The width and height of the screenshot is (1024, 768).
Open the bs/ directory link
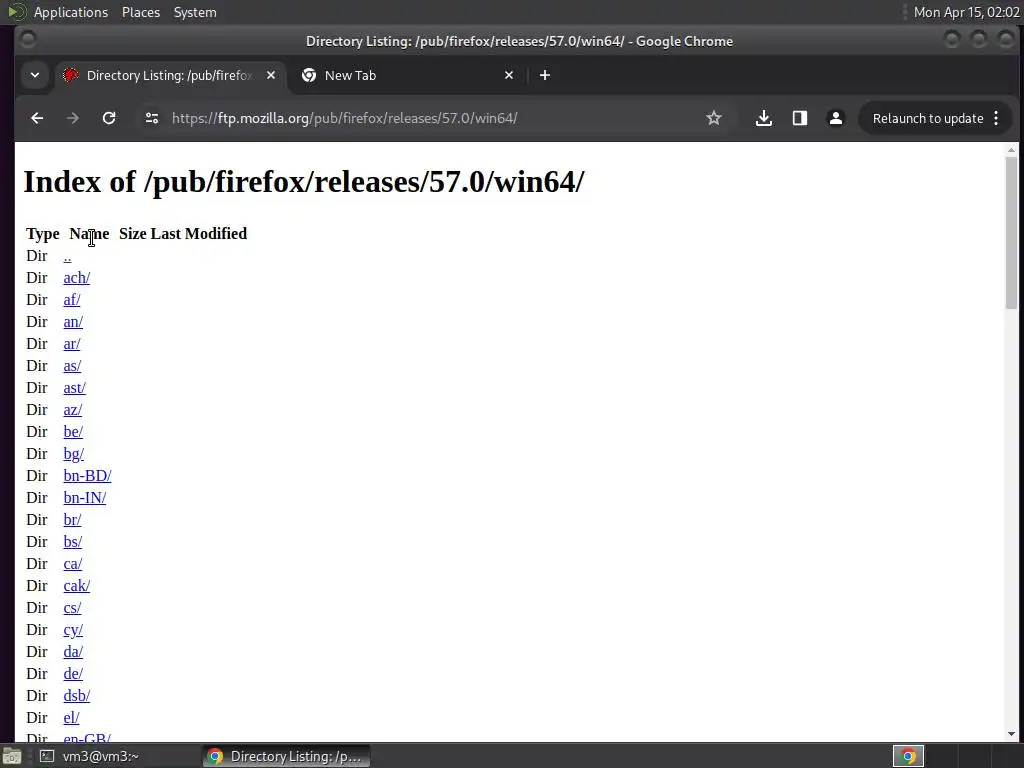pos(72,541)
